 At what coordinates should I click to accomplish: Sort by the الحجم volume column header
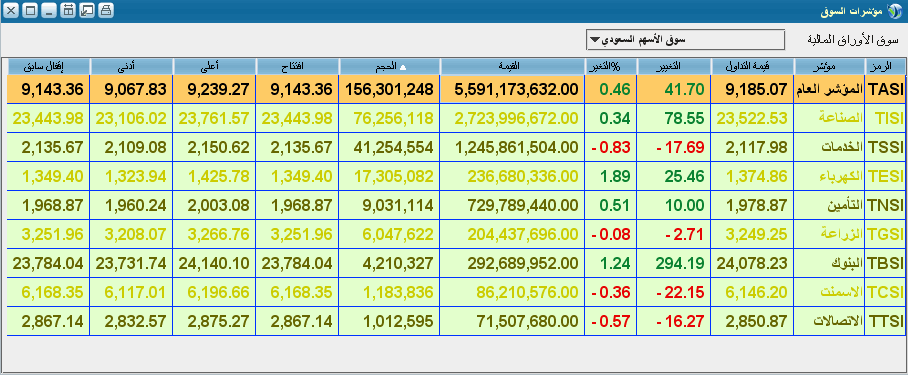click(x=390, y=67)
